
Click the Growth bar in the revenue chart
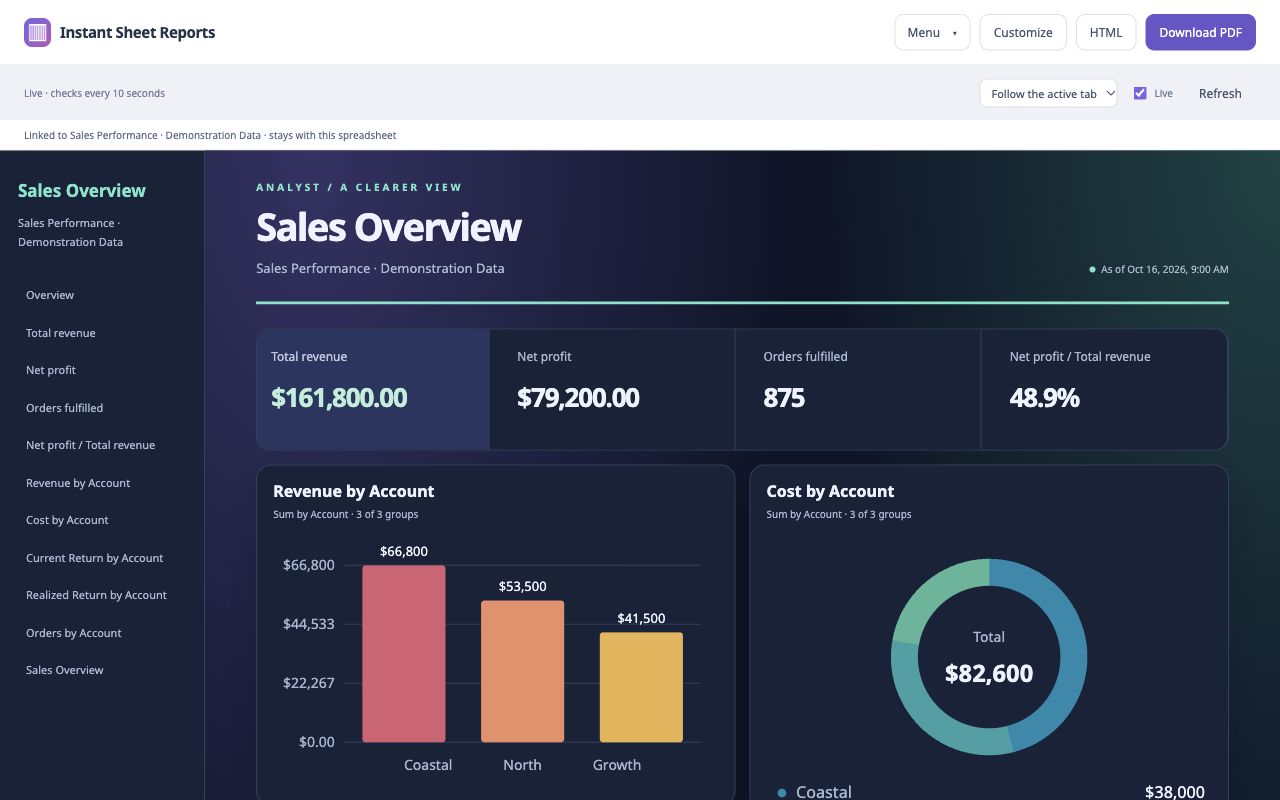[641, 687]
